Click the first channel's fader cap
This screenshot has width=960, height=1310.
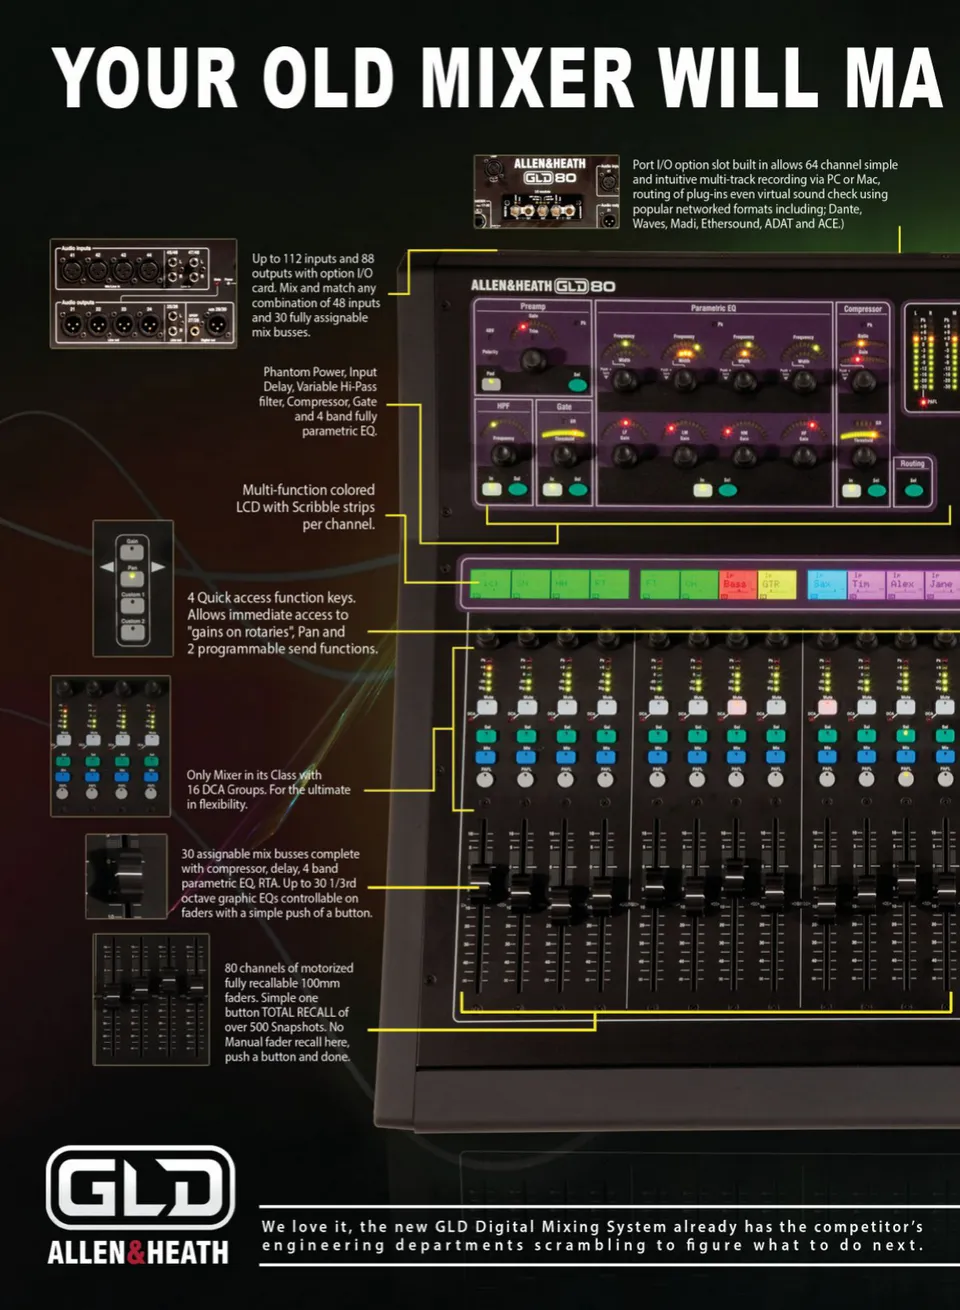click(484, 880)
